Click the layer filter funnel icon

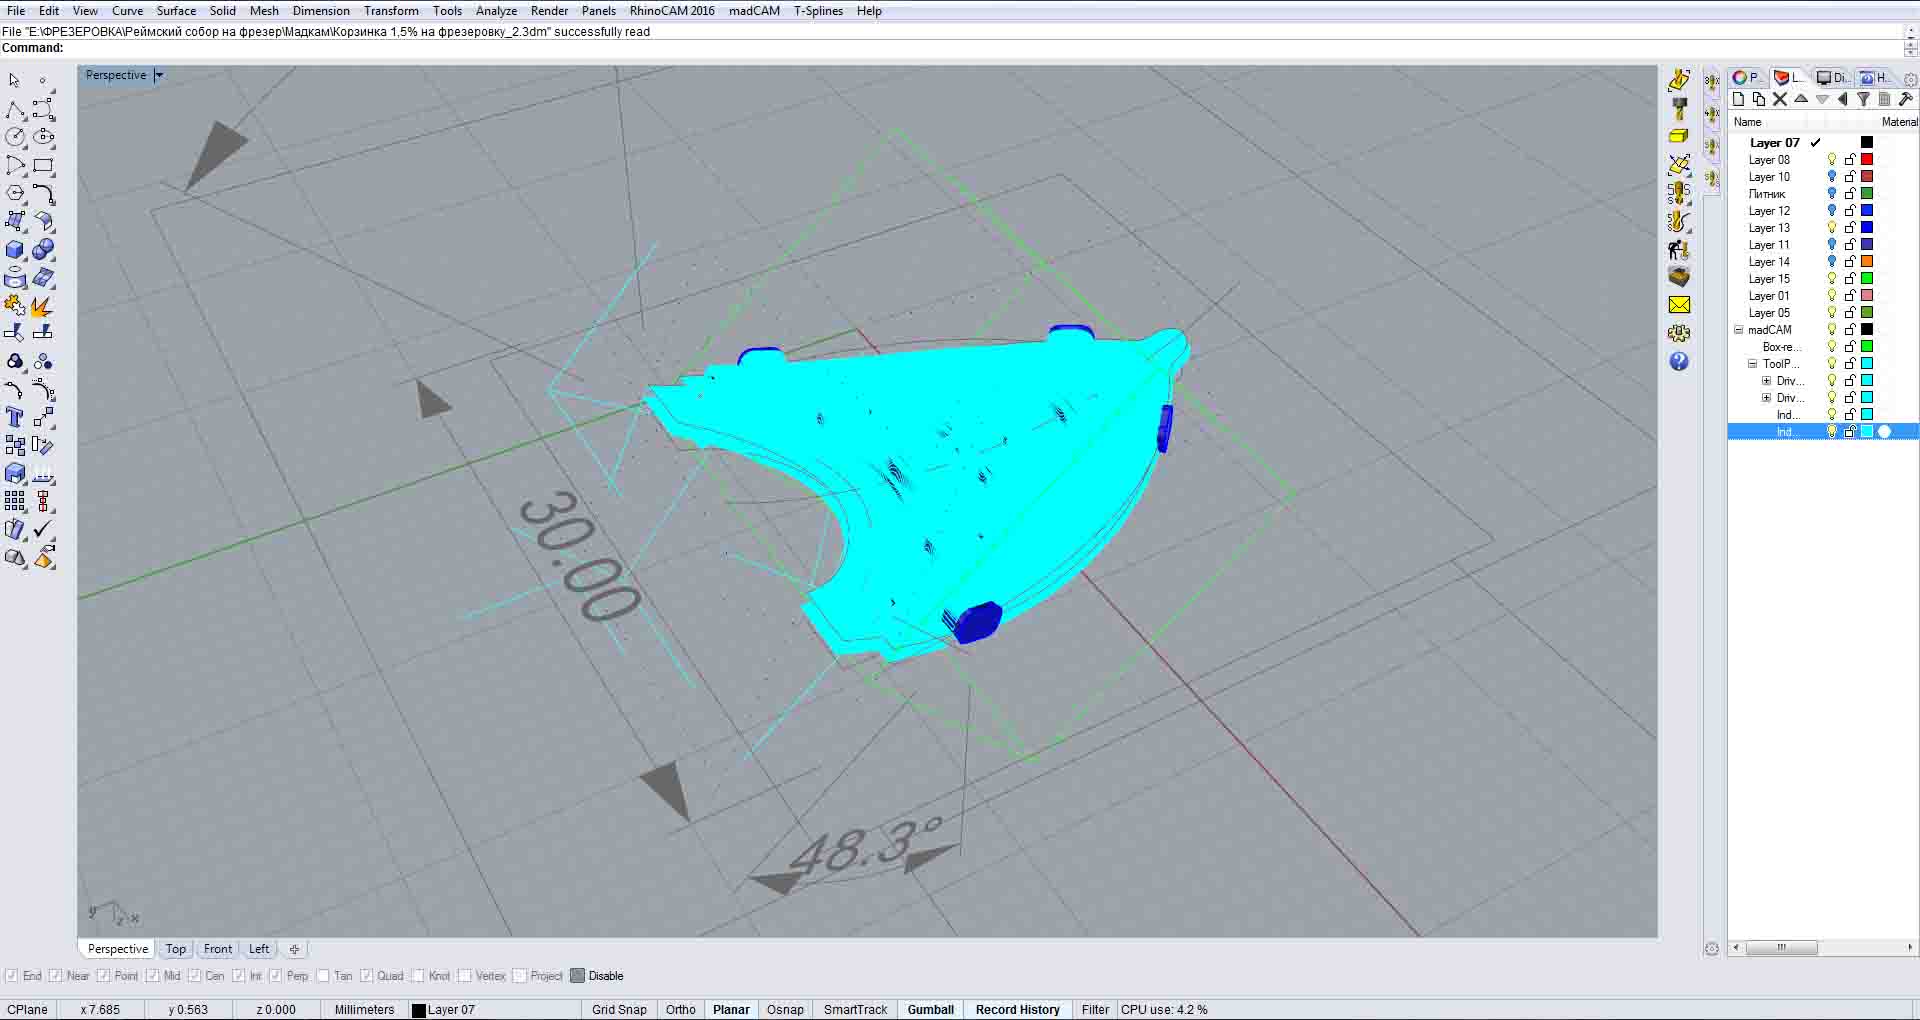1863,99
